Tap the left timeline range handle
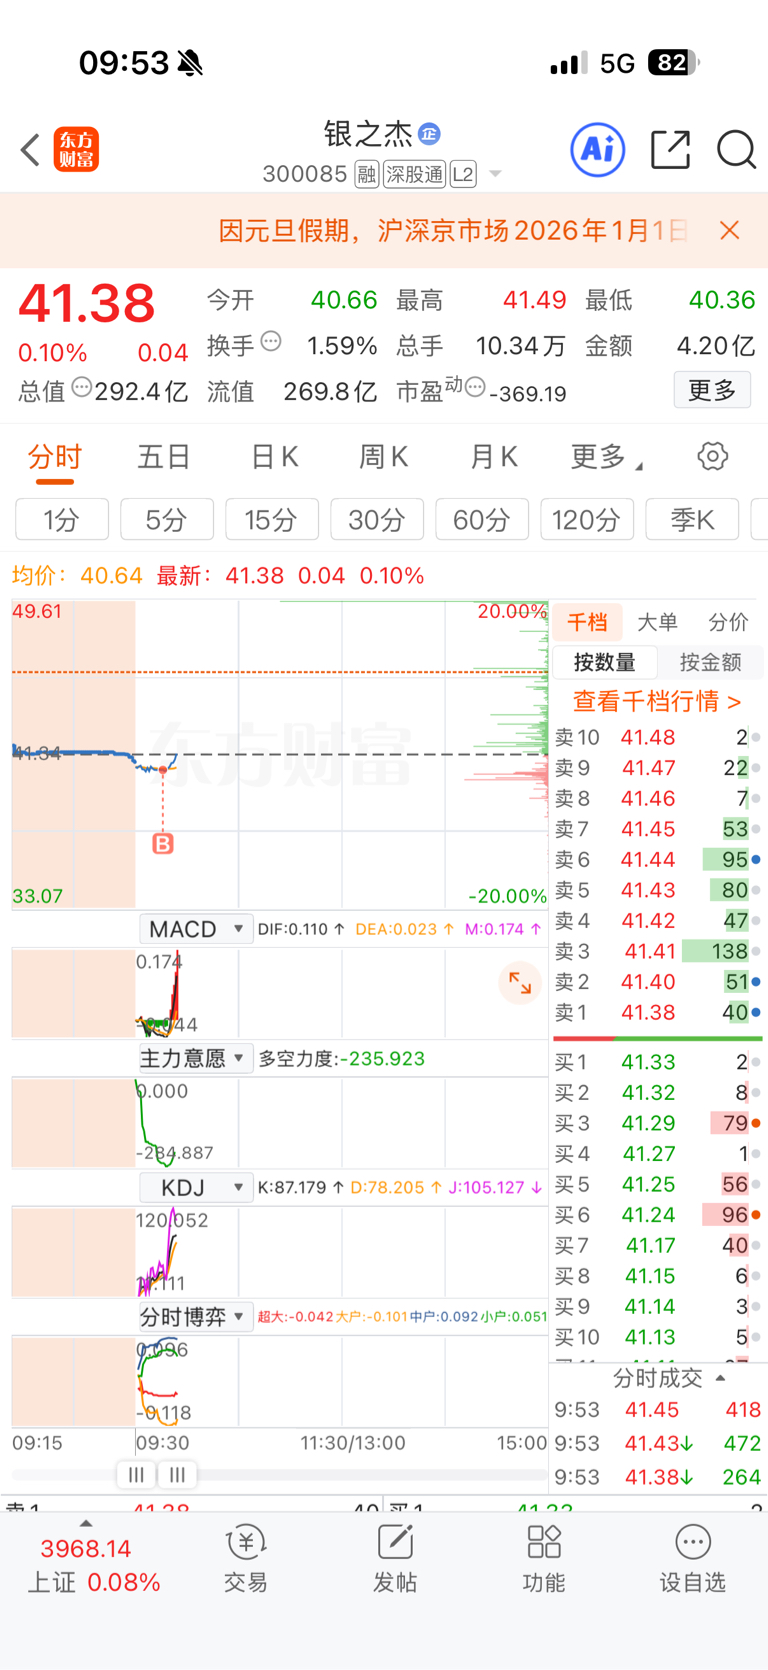Viewport: 768px width, 1670px height. [136, 1474]
